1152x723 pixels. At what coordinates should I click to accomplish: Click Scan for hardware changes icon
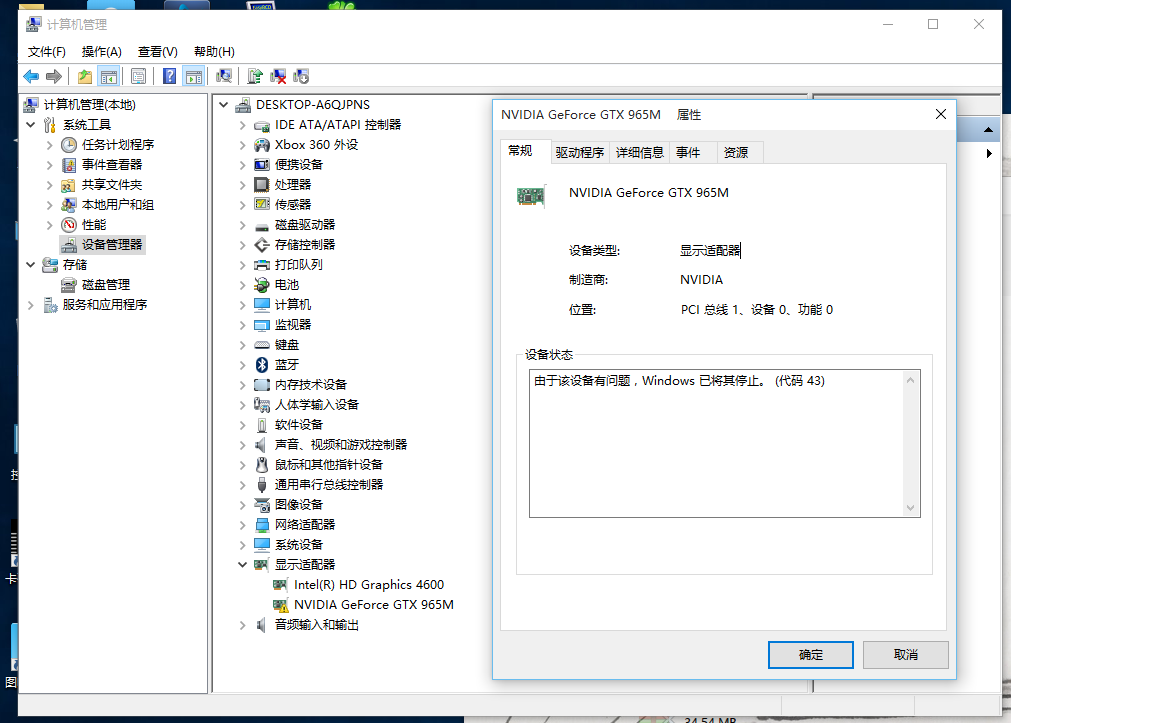(224, 76)
